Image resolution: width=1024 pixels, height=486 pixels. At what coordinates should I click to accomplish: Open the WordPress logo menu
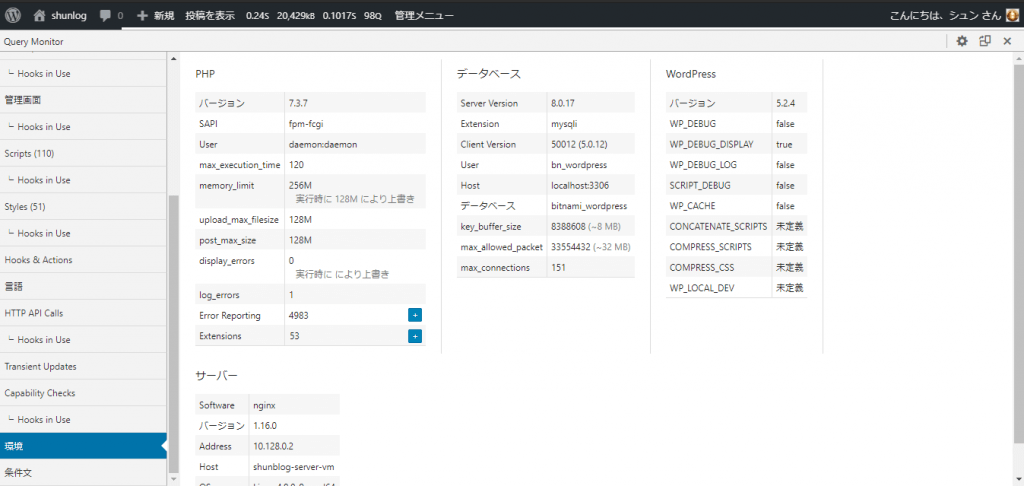(14, 15)
